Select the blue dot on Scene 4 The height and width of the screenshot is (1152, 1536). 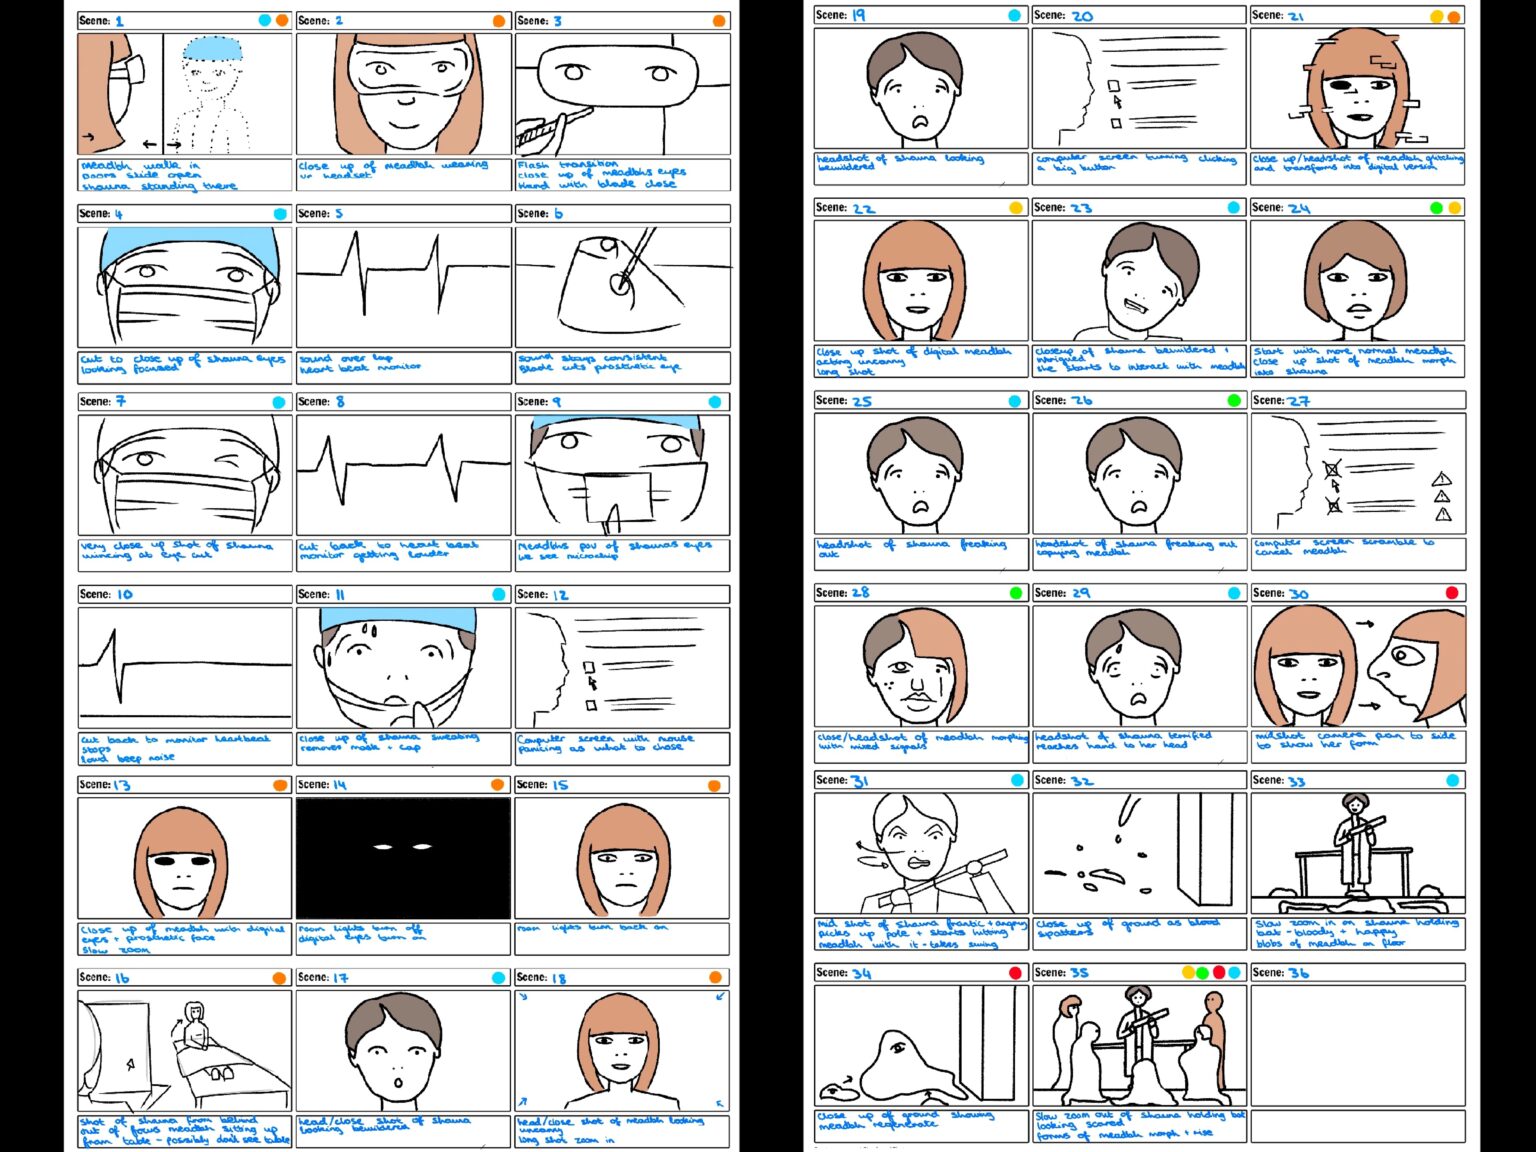(280, 214)
